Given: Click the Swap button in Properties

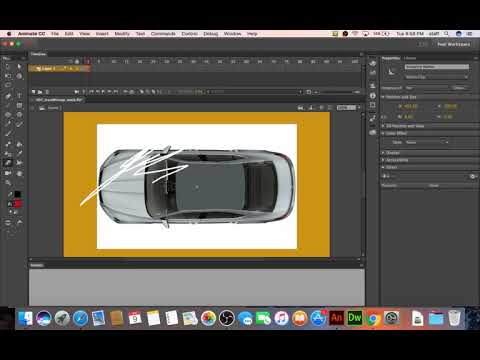Looking at the screenshot, I should (x=459, y=88).
